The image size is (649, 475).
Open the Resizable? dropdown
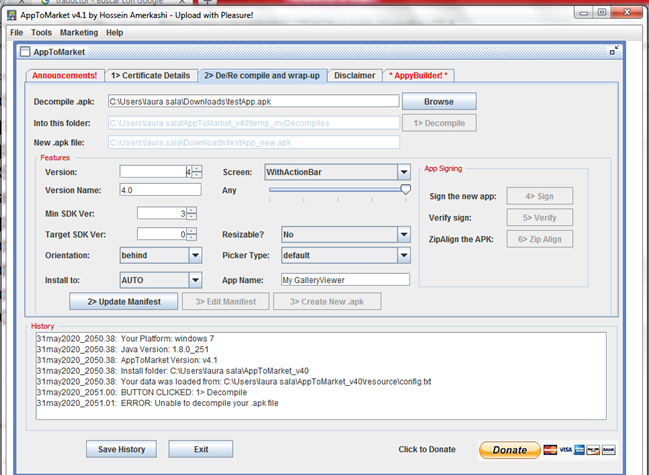[403, 234]
